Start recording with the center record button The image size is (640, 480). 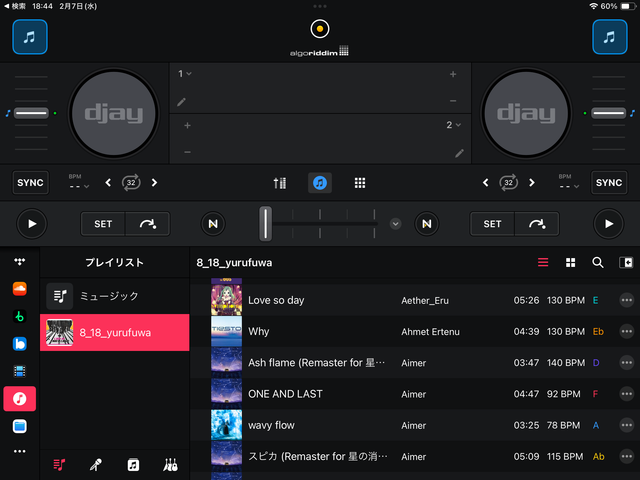(320, 29)
